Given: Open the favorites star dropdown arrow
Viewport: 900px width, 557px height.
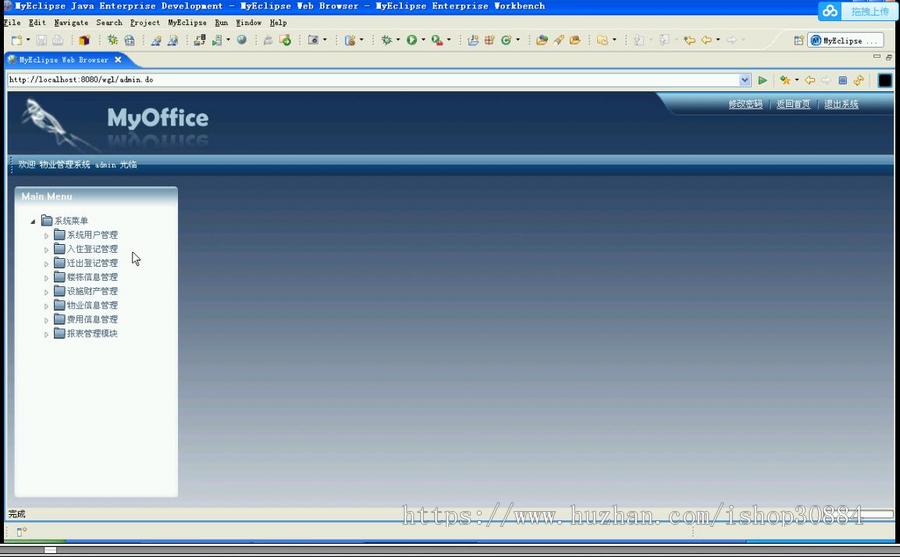Looking at the screenshot, I should pyautogui.click(x=797, y=80).
